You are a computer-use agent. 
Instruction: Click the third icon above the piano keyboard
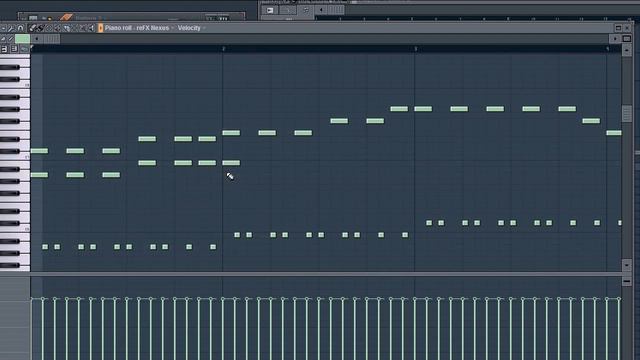[x=24, y=49]
